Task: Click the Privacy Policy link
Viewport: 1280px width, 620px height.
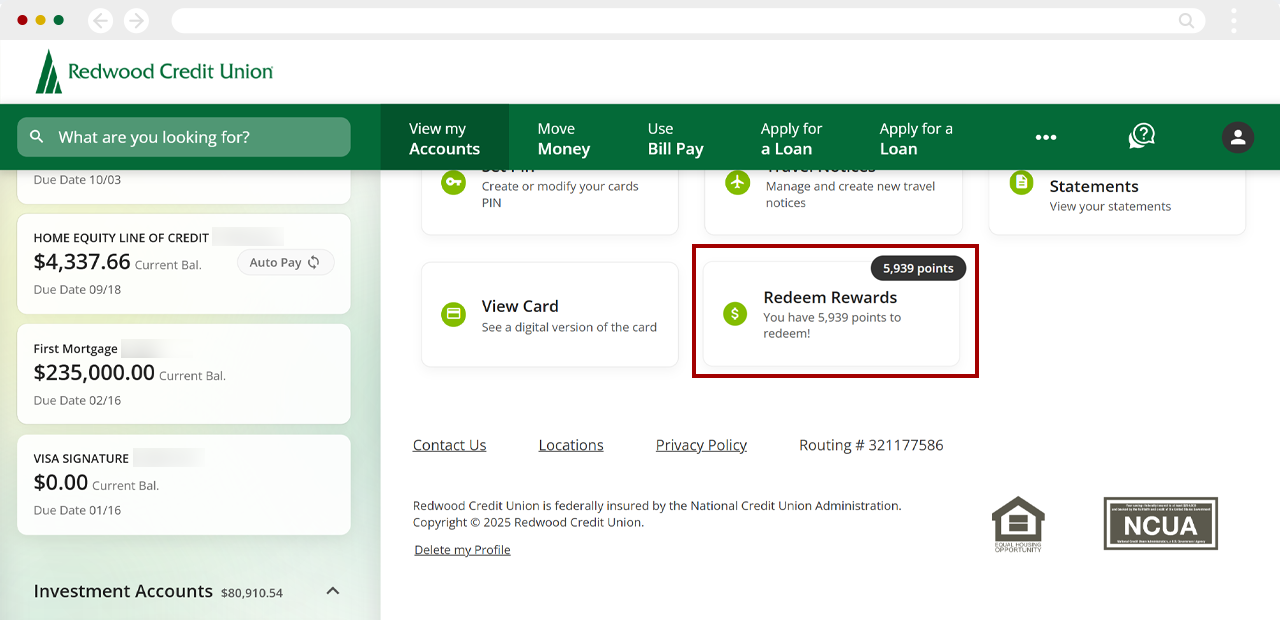Action: pyautogui.click(x=701, y=445)
